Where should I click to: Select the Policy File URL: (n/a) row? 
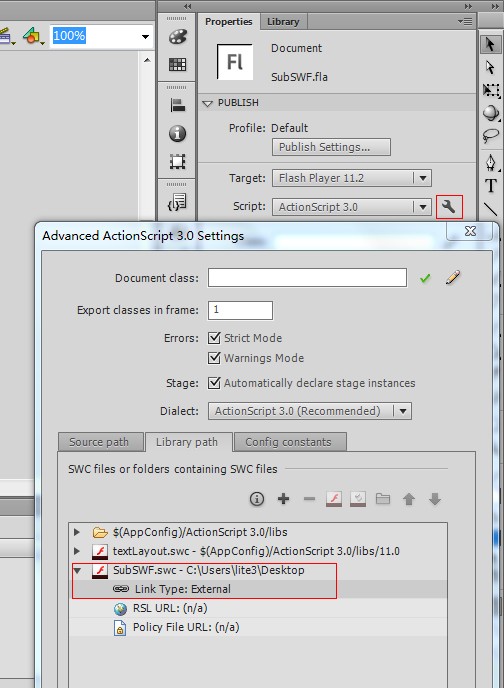pyautogui.click(x=258, y=627)
